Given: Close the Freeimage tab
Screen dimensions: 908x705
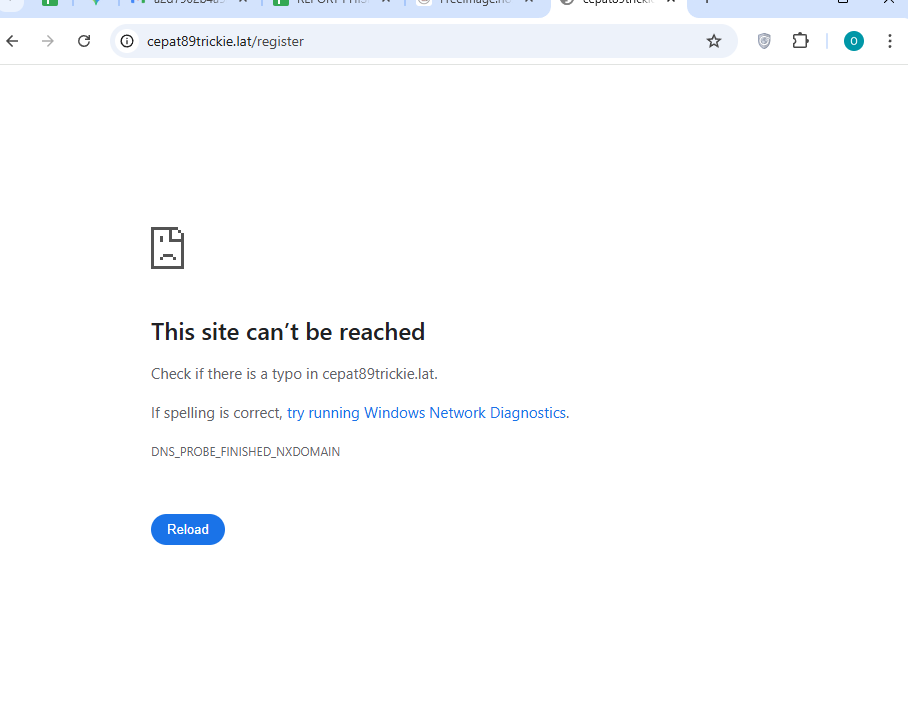Looking at the screenshot, I should [x=529, y=2].
